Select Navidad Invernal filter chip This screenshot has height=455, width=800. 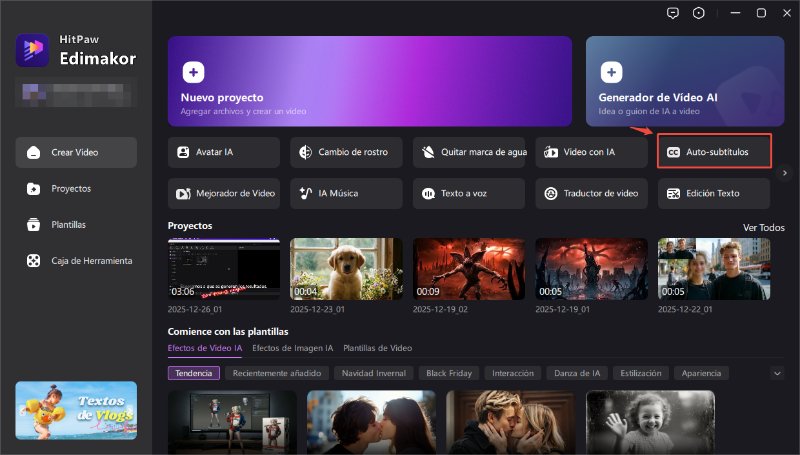click(x=374, y=373)
